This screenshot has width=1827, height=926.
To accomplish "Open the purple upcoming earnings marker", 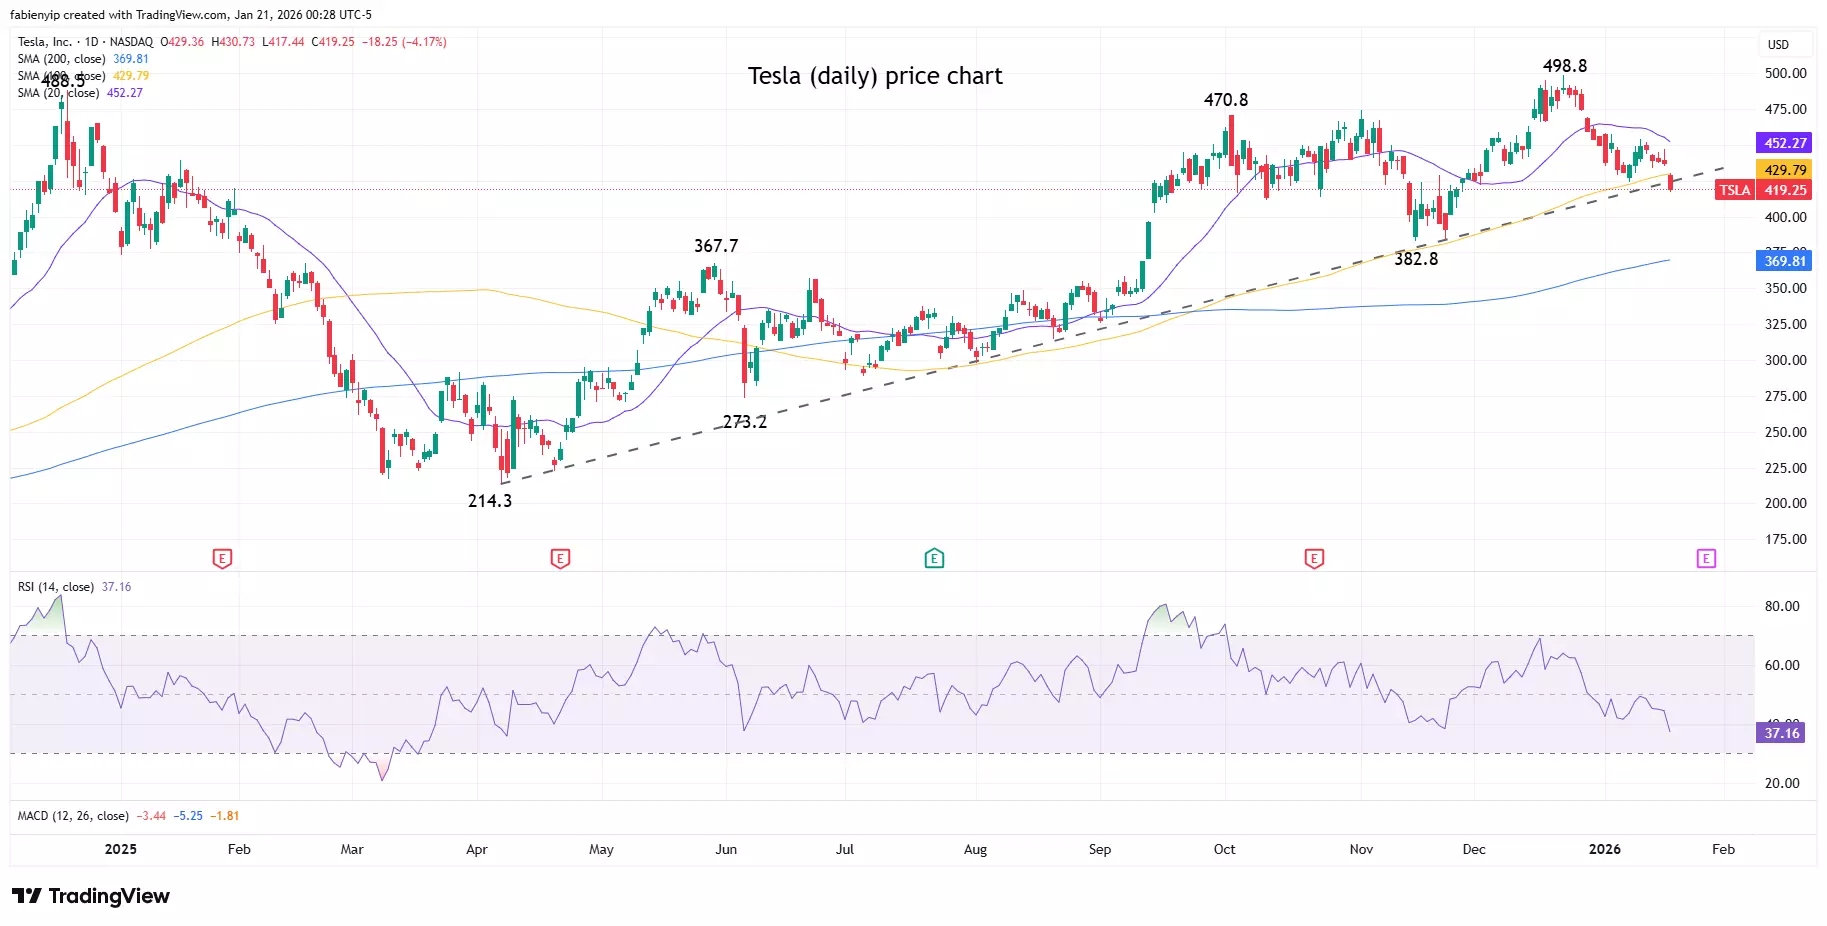I will click(1706, 558).
